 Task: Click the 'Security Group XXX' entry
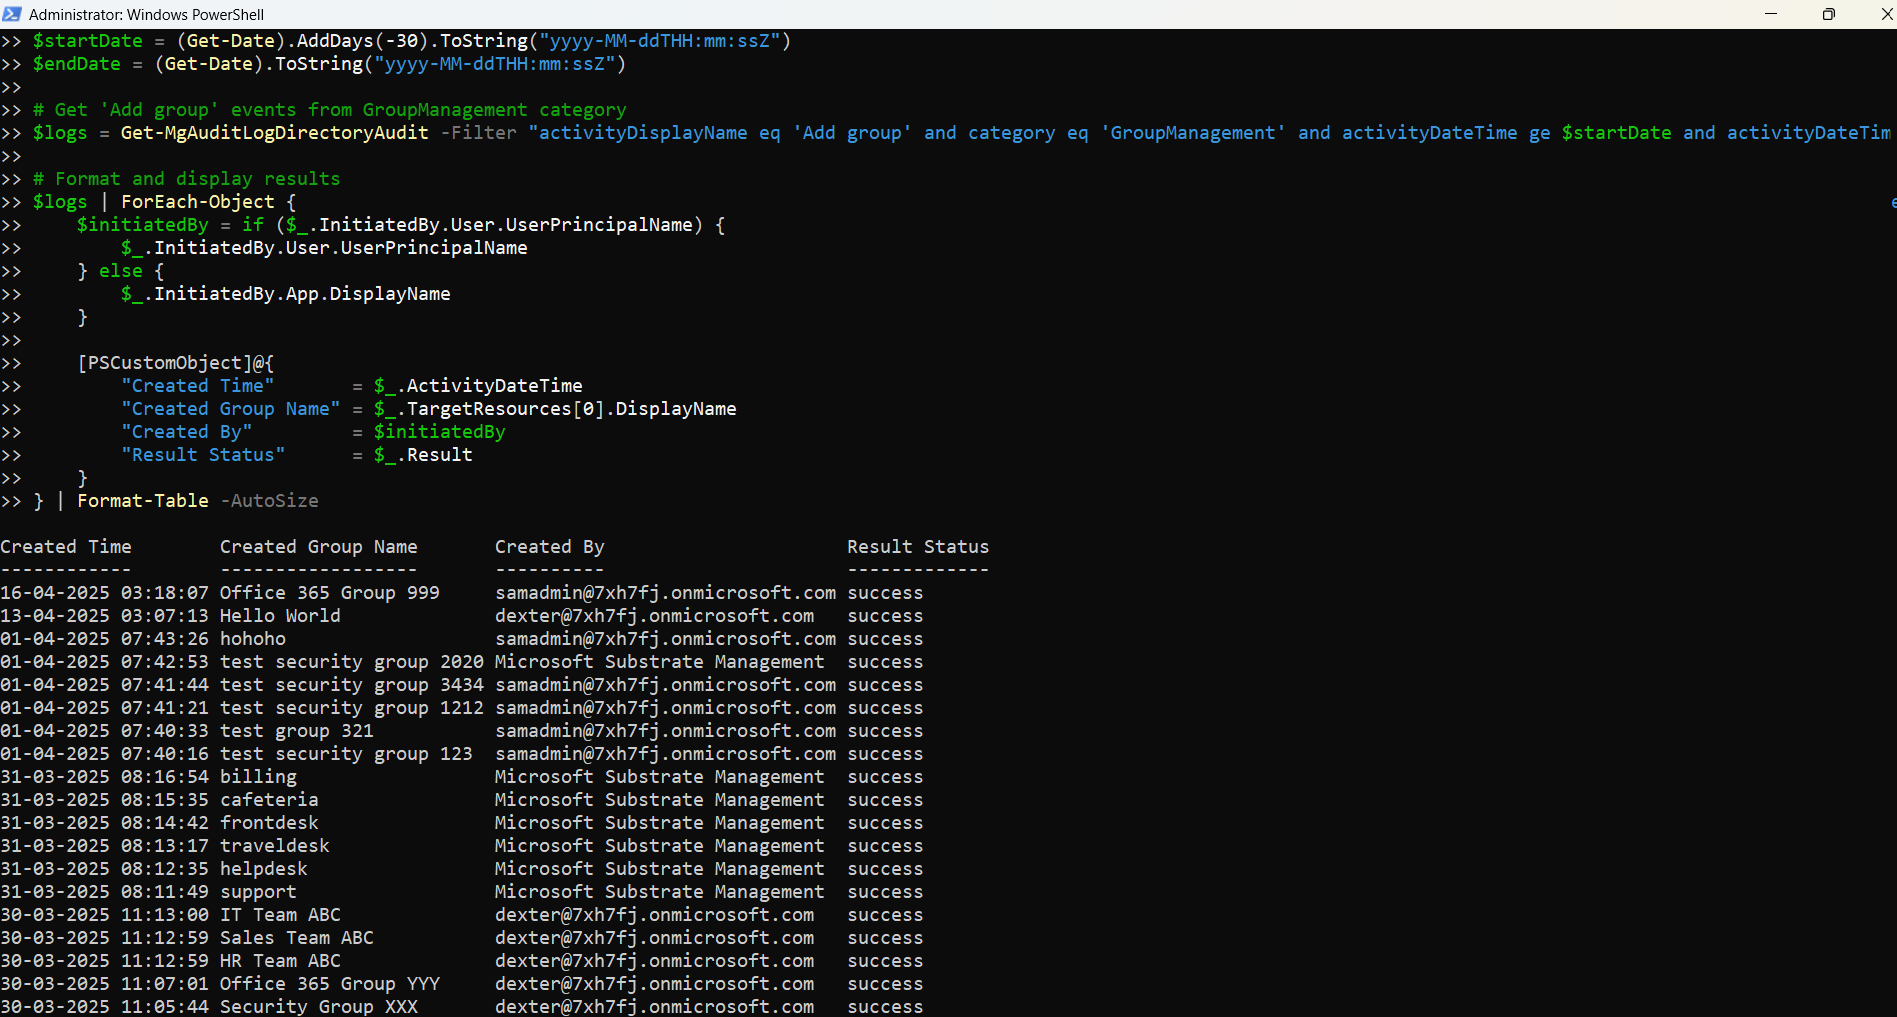click(318, 1006)
